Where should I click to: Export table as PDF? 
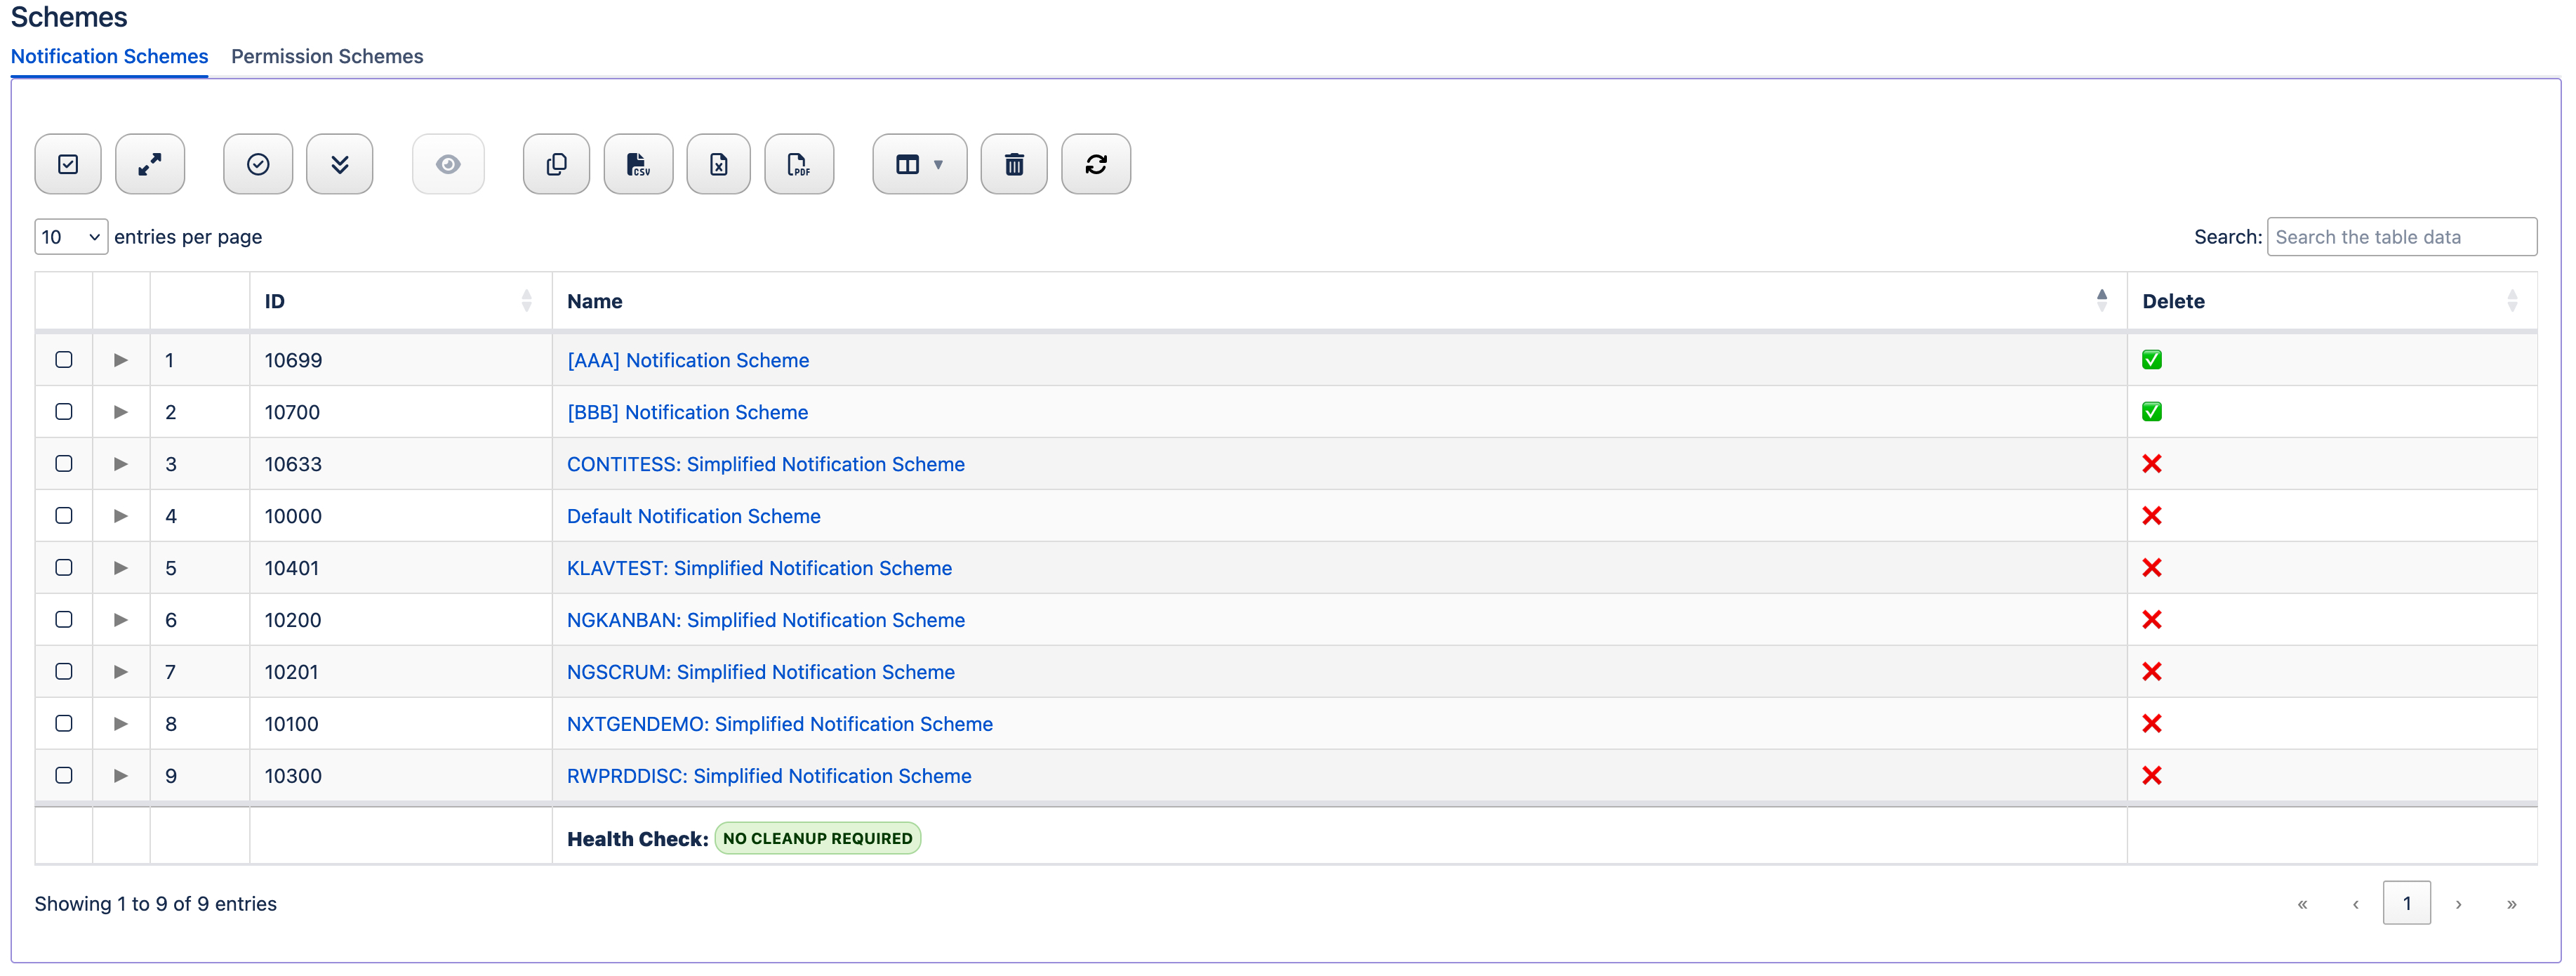(798, 164)
